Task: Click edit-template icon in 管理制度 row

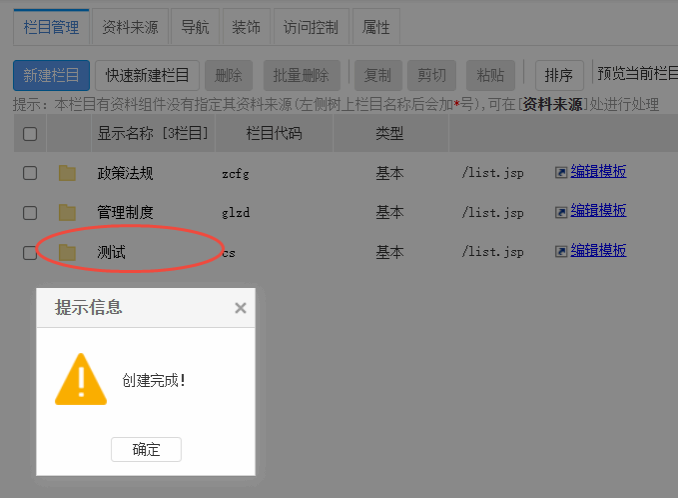Action: coord(561,211)
